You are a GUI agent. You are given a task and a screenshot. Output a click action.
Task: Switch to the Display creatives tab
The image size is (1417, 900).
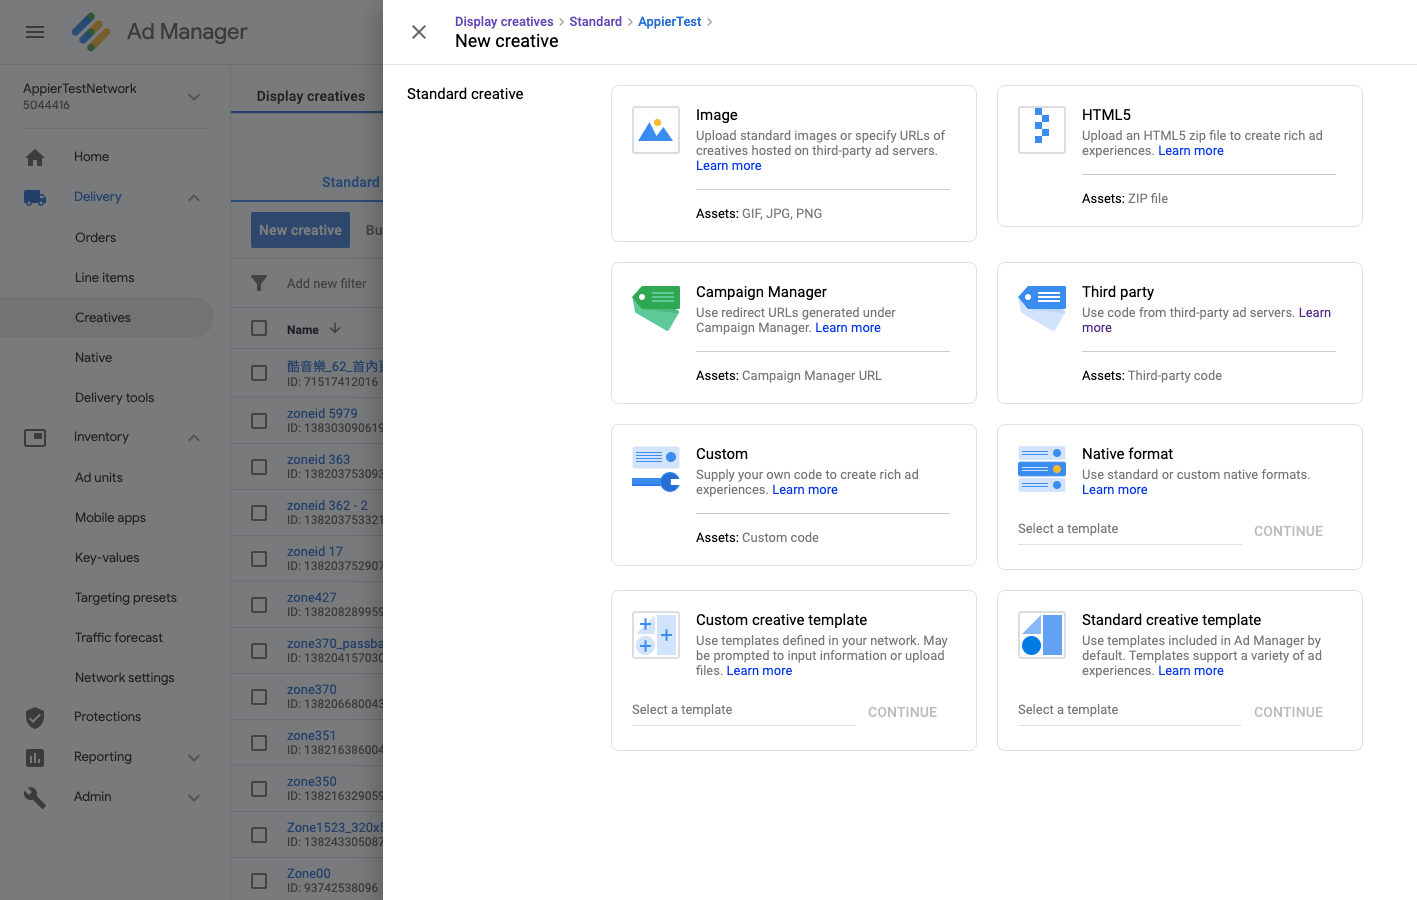coord(310,96)
